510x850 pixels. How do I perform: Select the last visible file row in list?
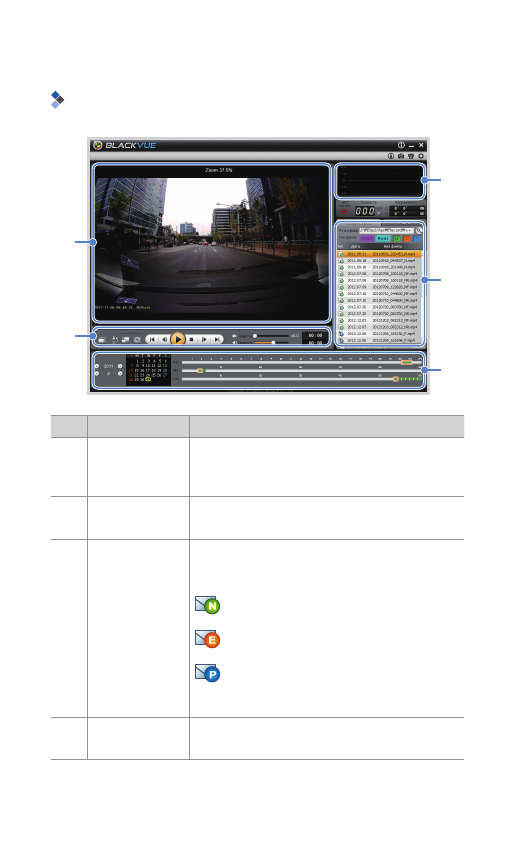380,340
